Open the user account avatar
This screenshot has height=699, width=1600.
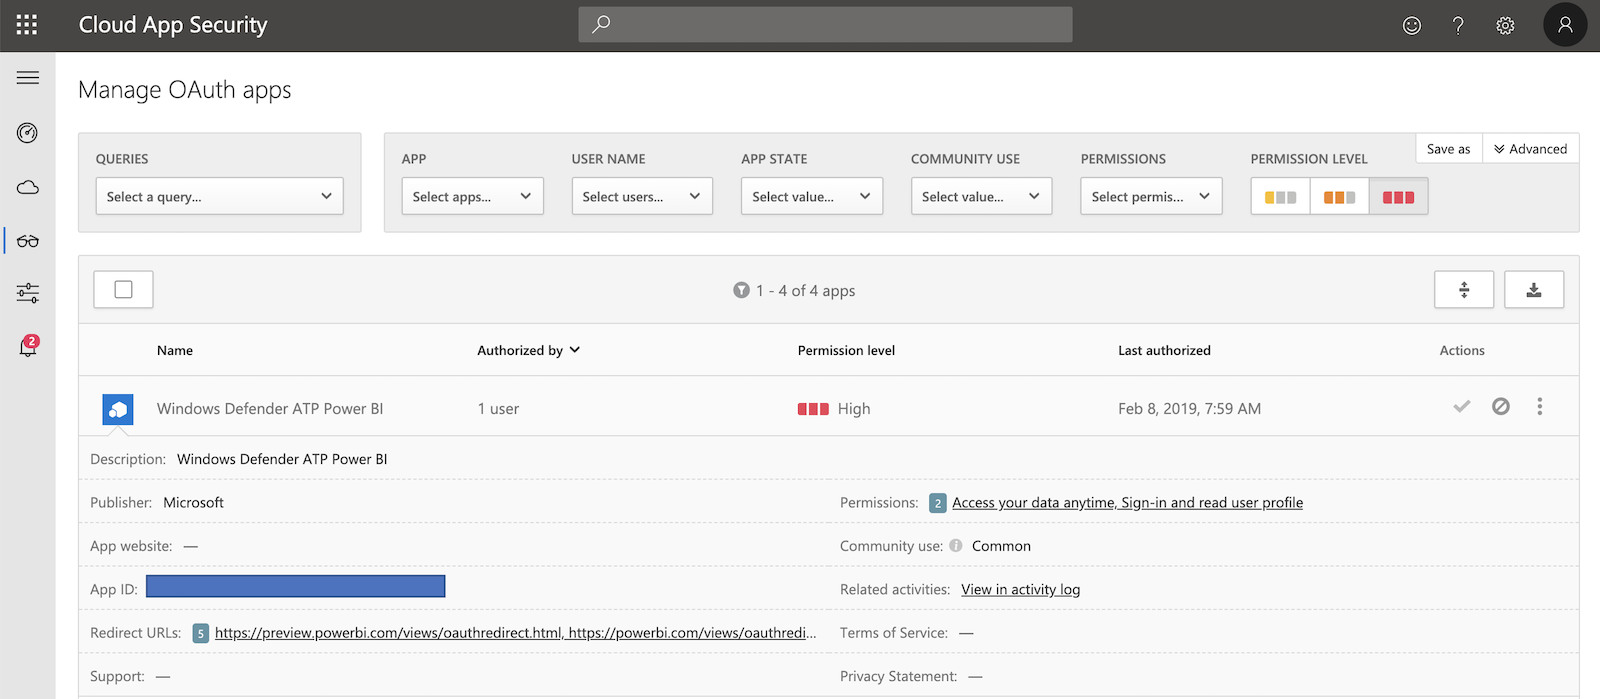tap(1565, 25)
